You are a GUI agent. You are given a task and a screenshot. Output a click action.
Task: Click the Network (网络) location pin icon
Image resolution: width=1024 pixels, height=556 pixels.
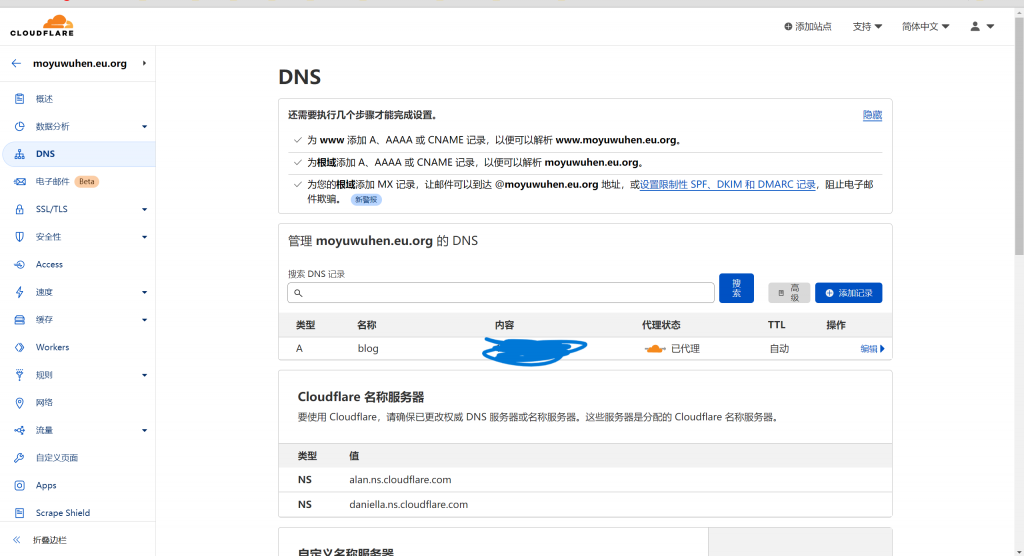[x=20, y=402]
